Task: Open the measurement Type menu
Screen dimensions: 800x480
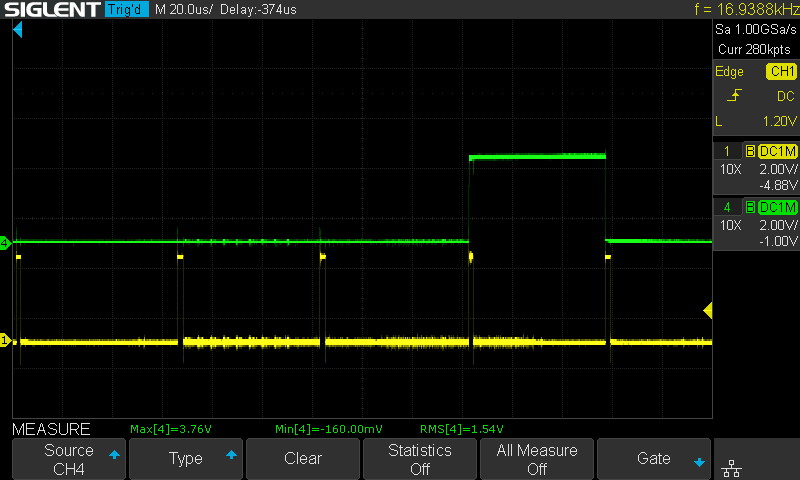Action: pos(186,459)
